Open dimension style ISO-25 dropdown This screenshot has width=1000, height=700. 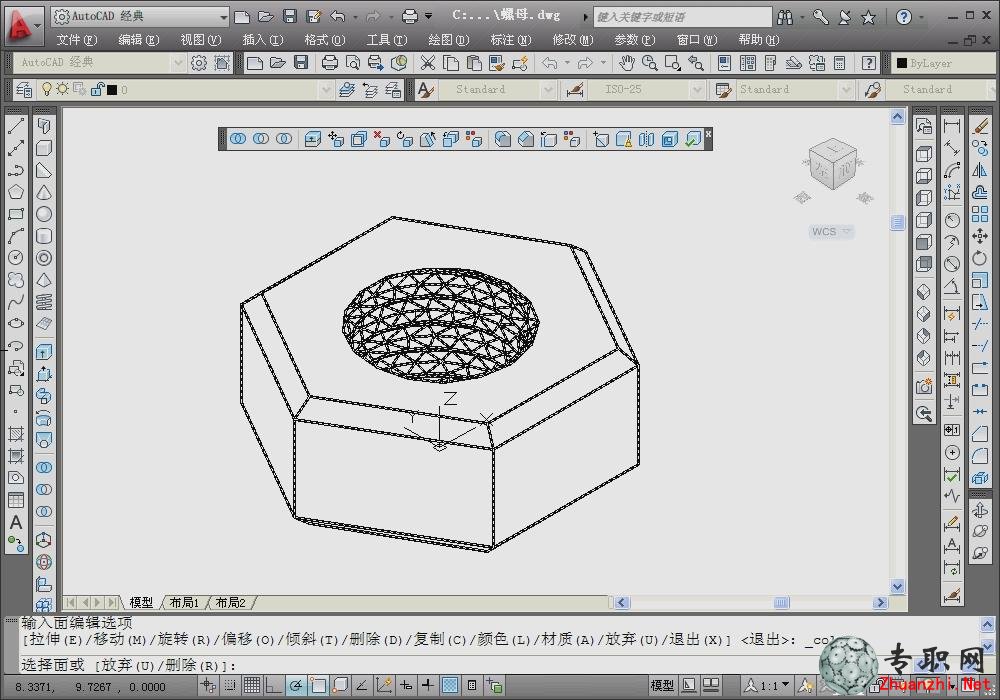[x=697, y=90]
